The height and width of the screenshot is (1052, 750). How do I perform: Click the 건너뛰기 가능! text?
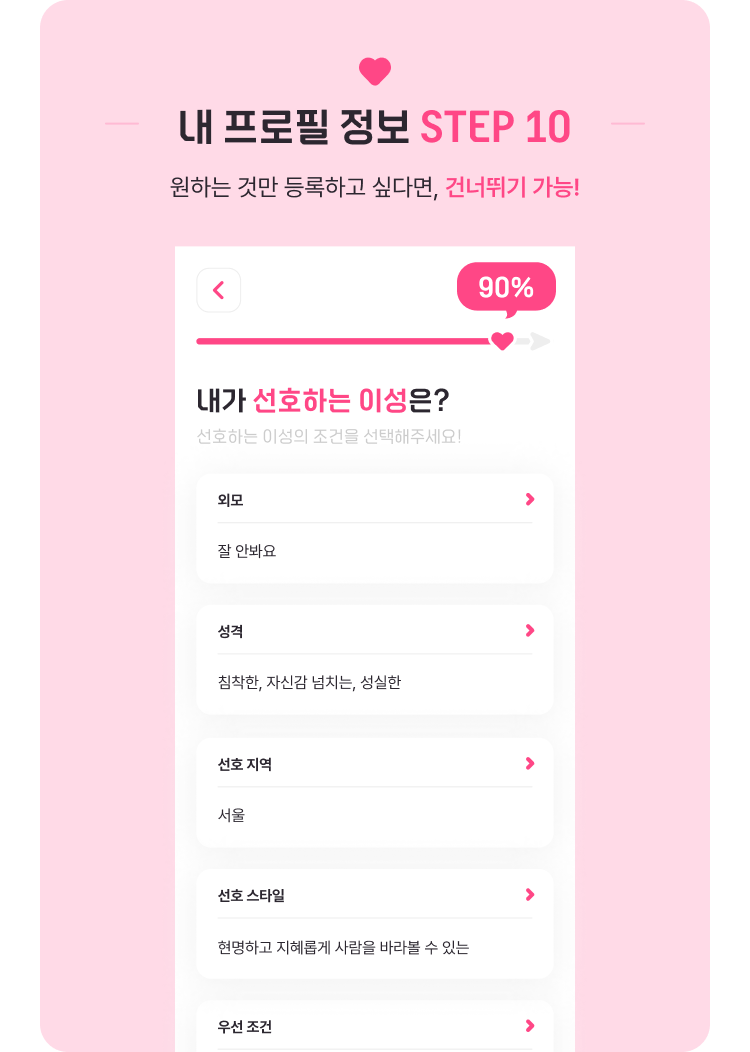coord(513,187)
